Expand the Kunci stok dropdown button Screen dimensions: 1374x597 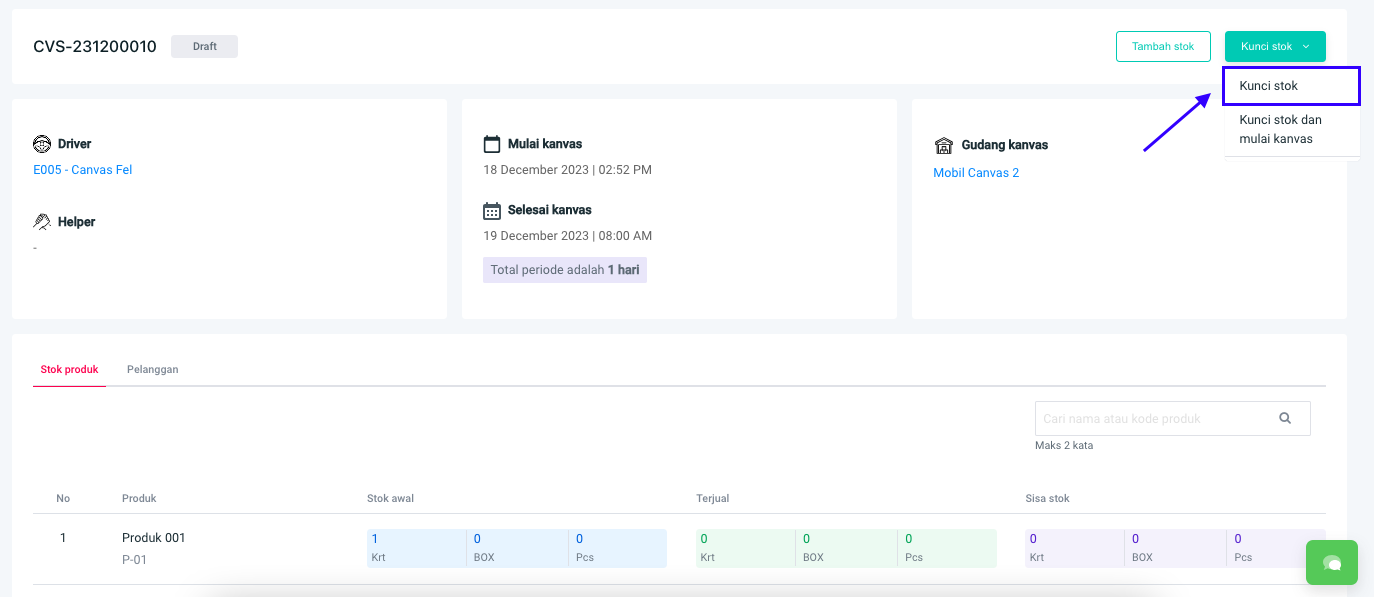(x=1275, y=47)
